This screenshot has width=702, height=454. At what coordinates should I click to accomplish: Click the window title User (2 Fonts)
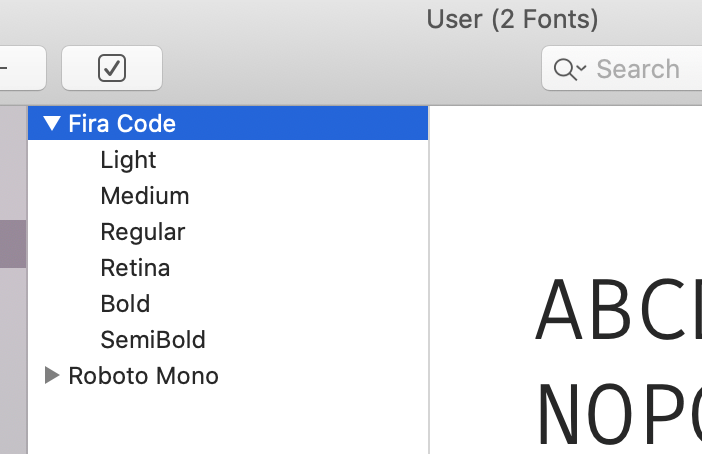point(512,20)
